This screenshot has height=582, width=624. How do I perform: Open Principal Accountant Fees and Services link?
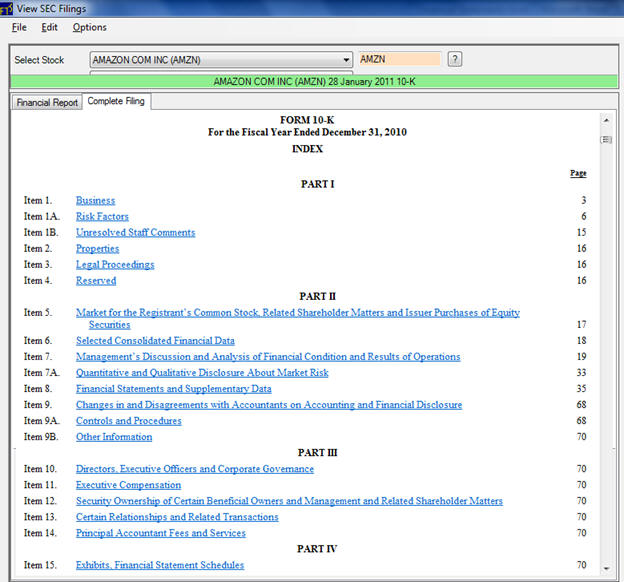161,533
